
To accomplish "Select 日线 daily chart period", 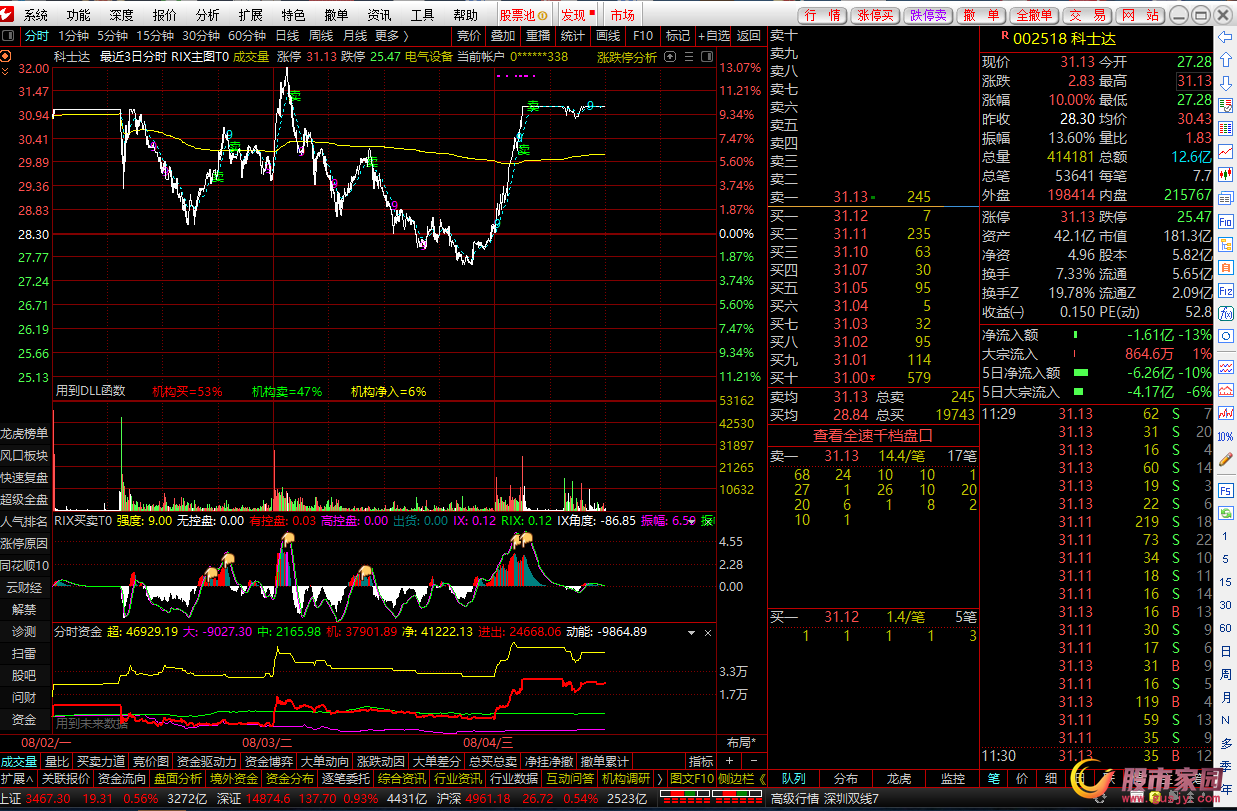I will (x=287, y=35).
